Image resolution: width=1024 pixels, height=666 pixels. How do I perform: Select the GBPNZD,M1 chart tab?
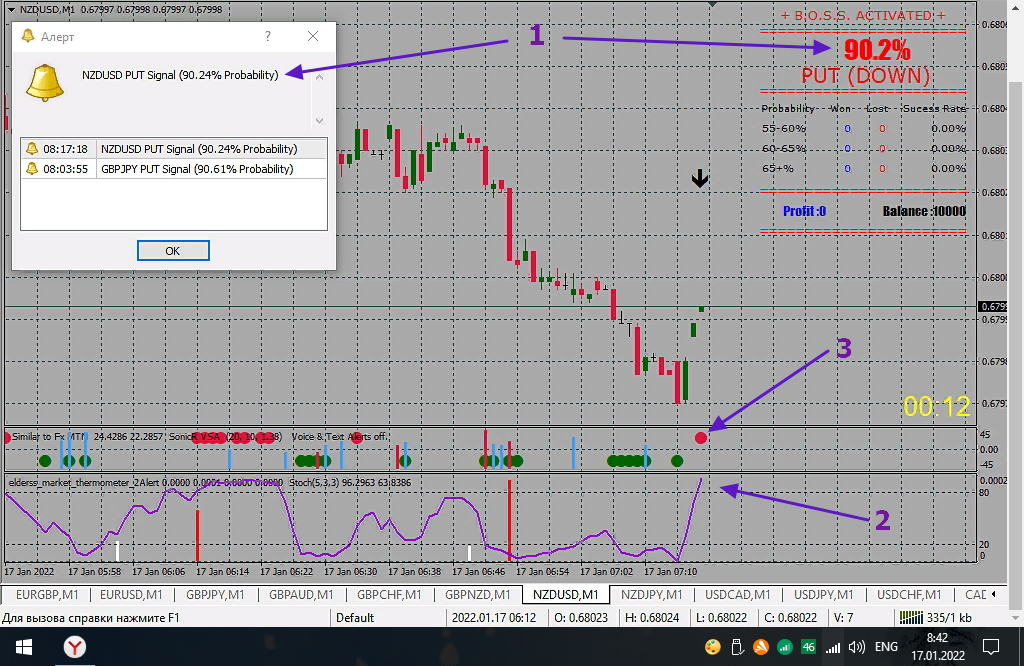477,595
